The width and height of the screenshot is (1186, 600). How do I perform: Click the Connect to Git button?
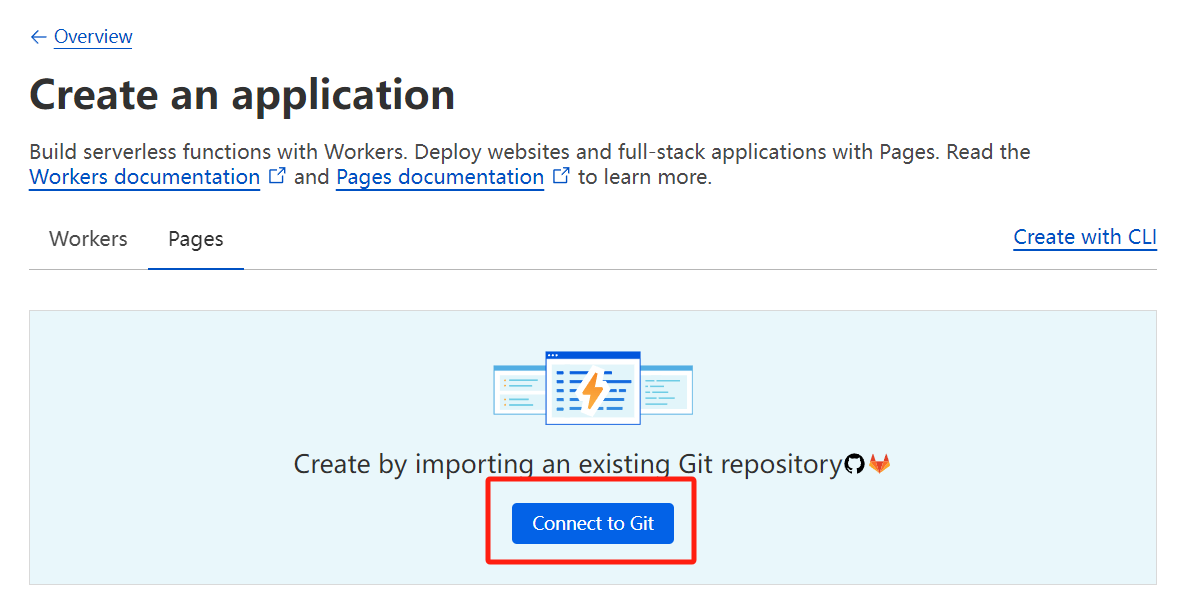pyautogui.click(x=593, y=524)
